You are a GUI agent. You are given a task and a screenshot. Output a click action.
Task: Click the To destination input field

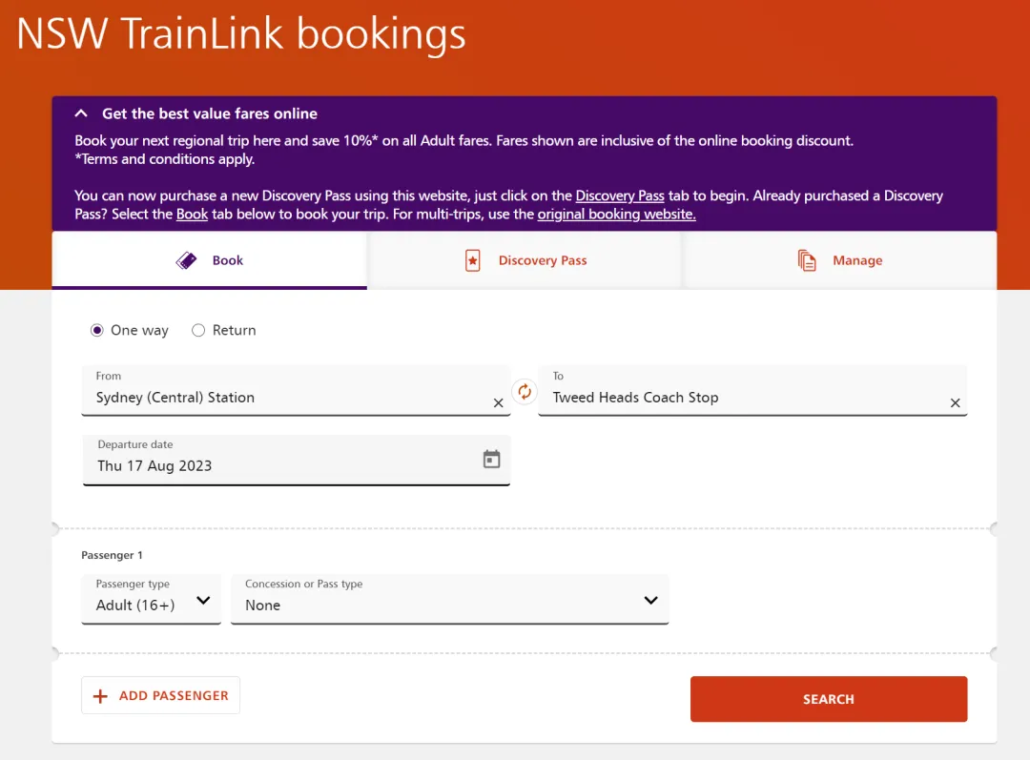(753, 390)
